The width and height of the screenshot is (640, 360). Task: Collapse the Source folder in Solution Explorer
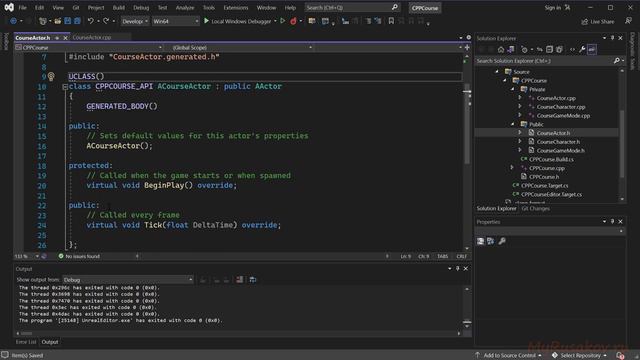pos(497,71)
